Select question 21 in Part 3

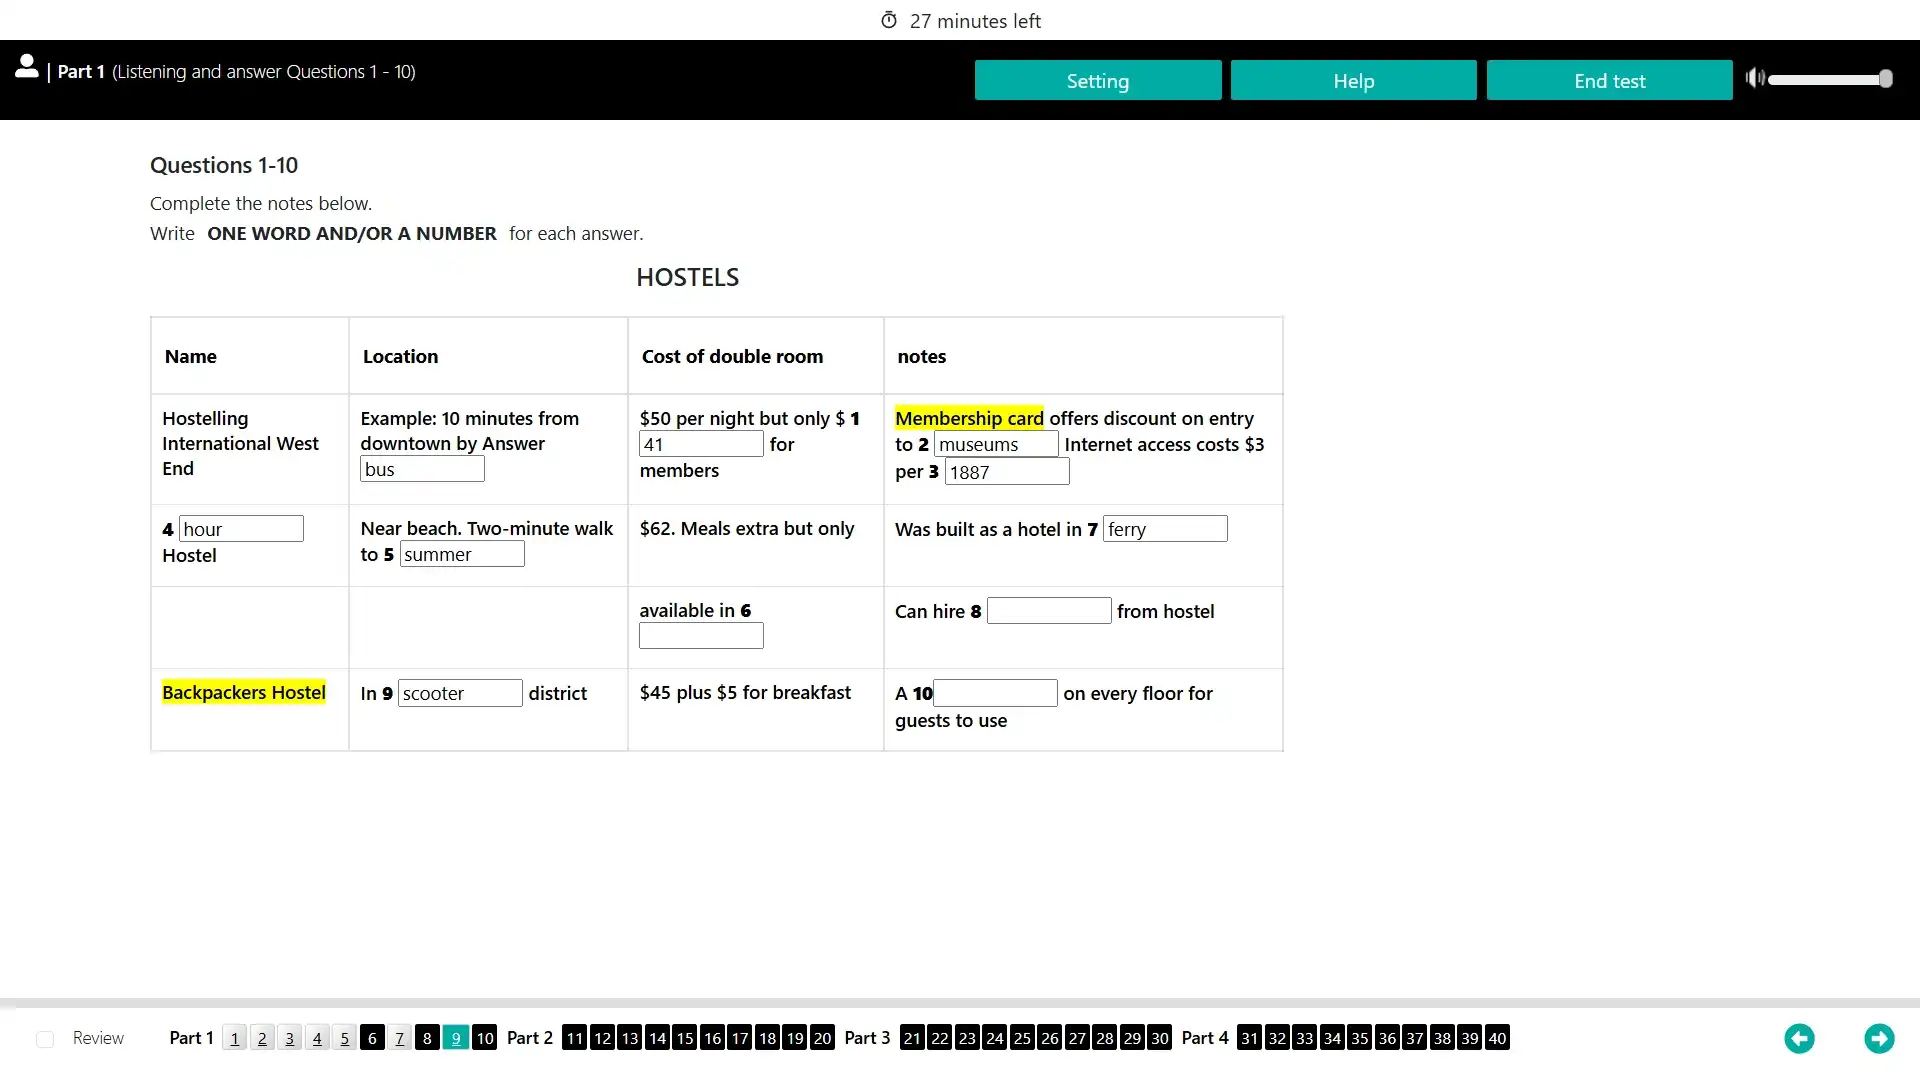(912, 1038)
